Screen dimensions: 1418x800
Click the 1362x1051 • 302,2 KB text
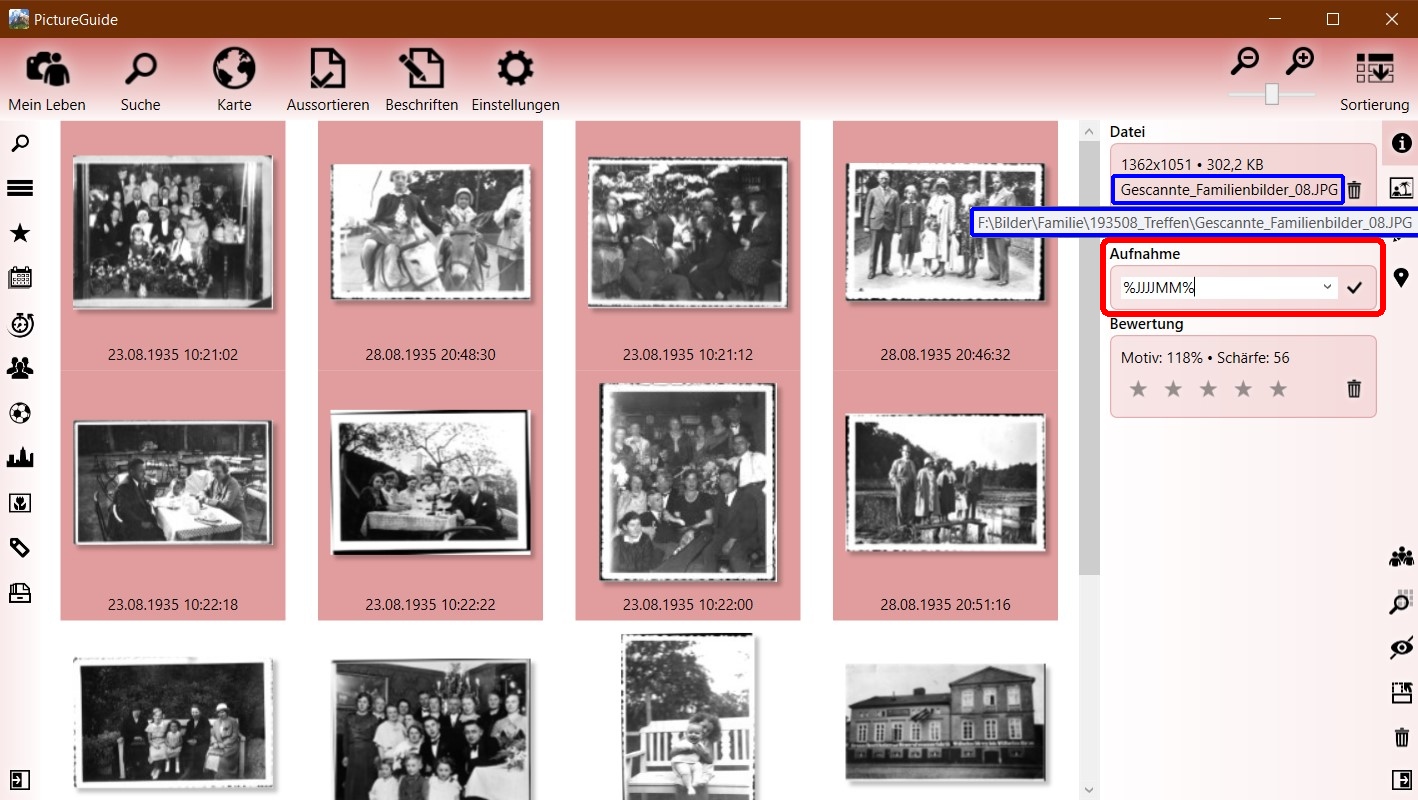point(1192,164)
